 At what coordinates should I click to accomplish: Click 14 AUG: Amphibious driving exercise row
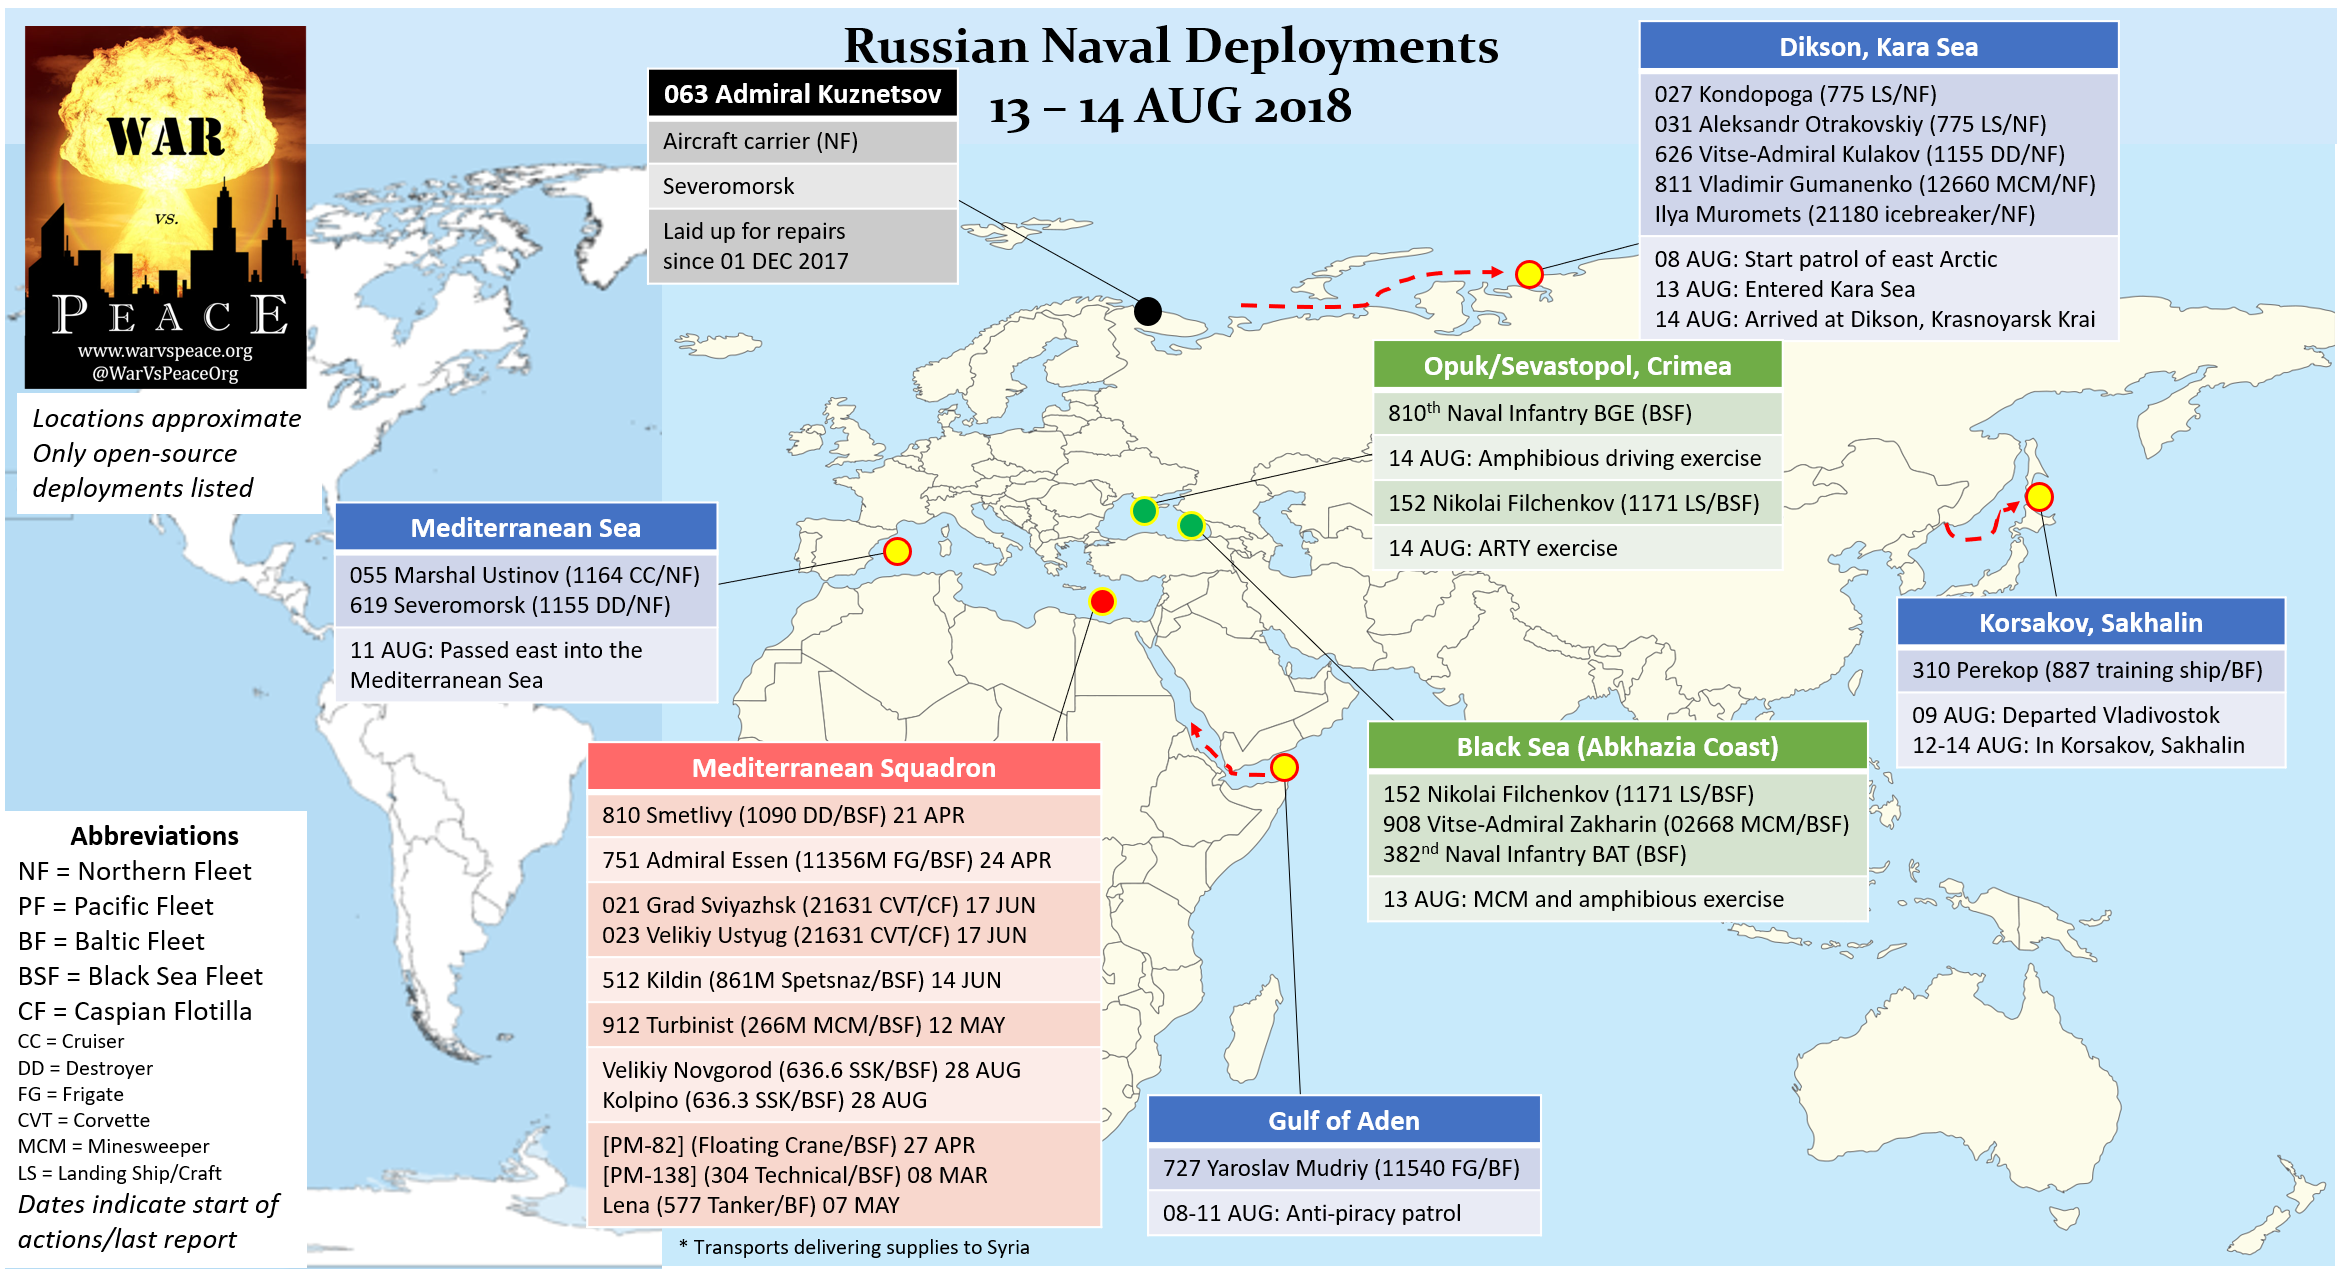(1577, 458)
